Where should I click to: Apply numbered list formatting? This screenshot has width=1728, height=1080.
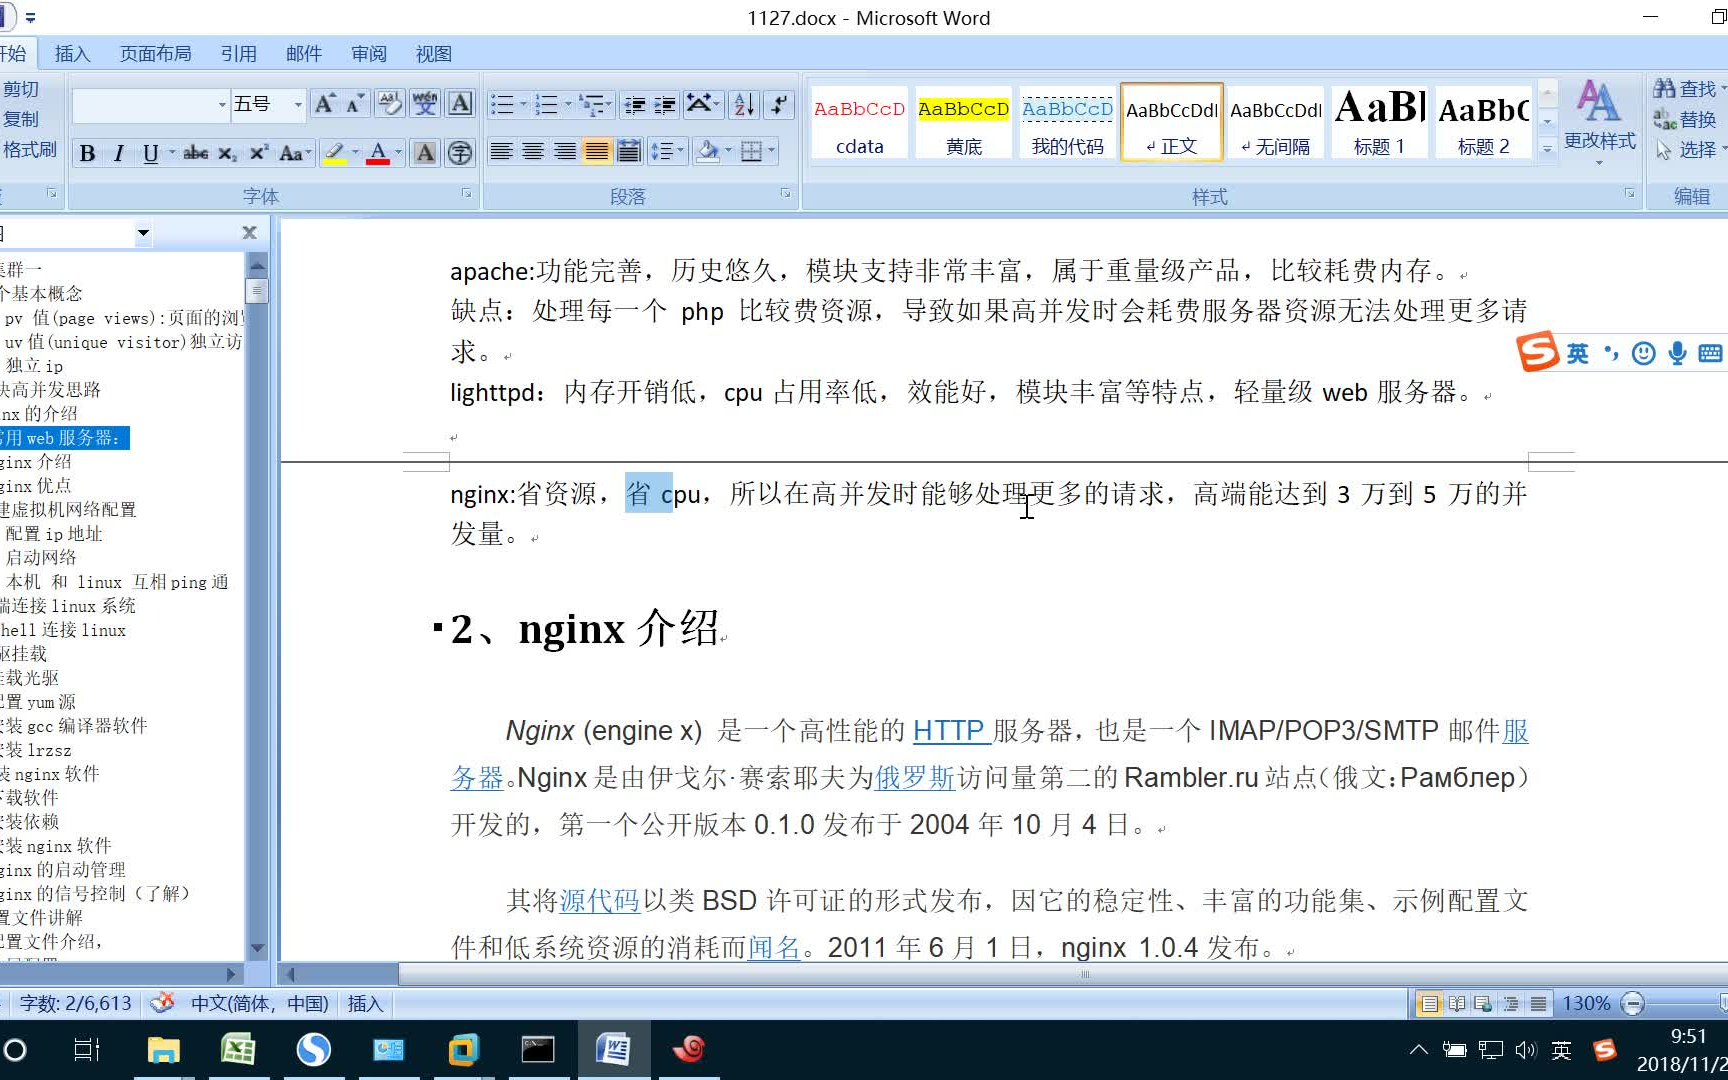(546, 104)
